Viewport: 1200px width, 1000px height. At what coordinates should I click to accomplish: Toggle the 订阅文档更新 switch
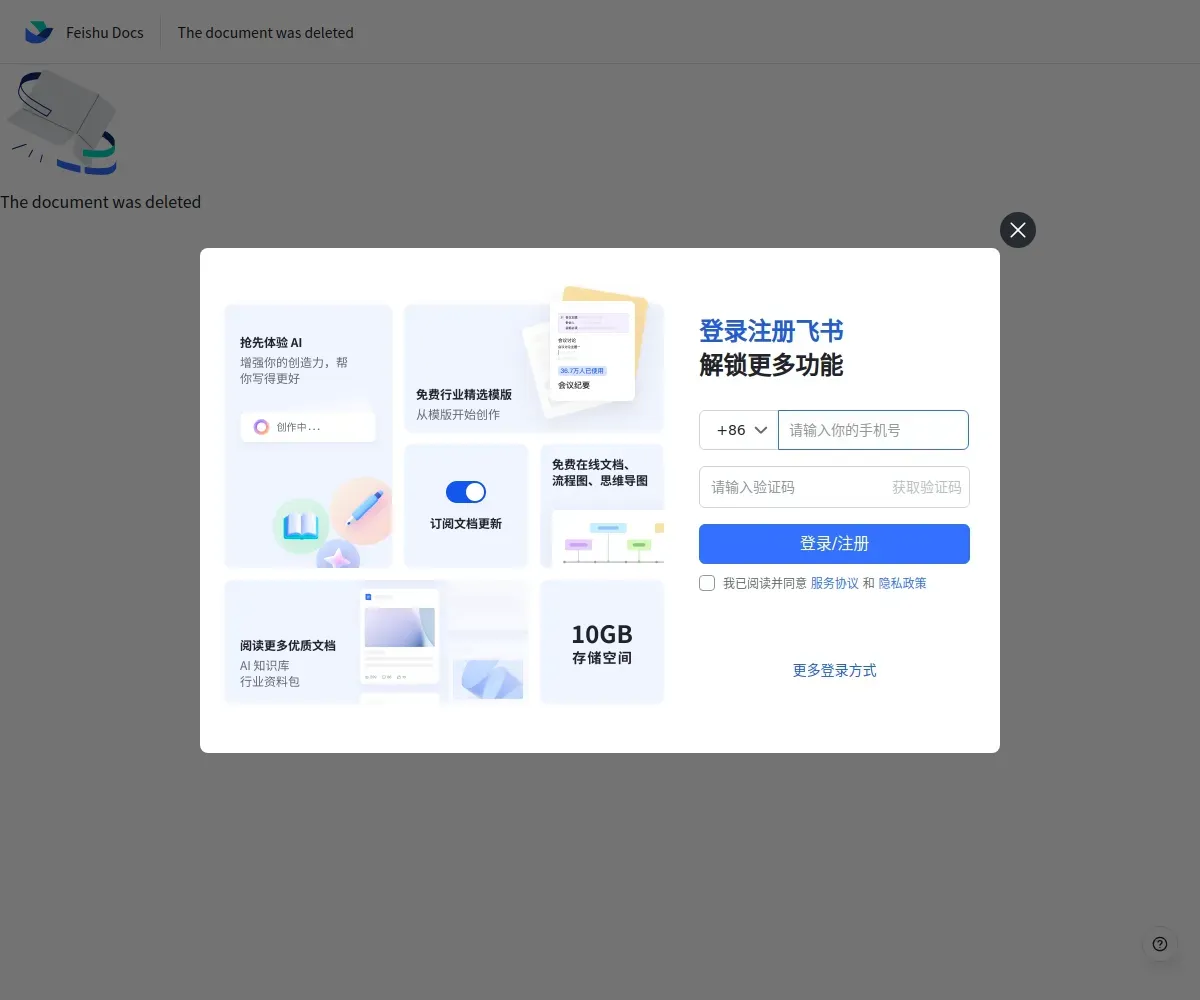click(466, 491)
